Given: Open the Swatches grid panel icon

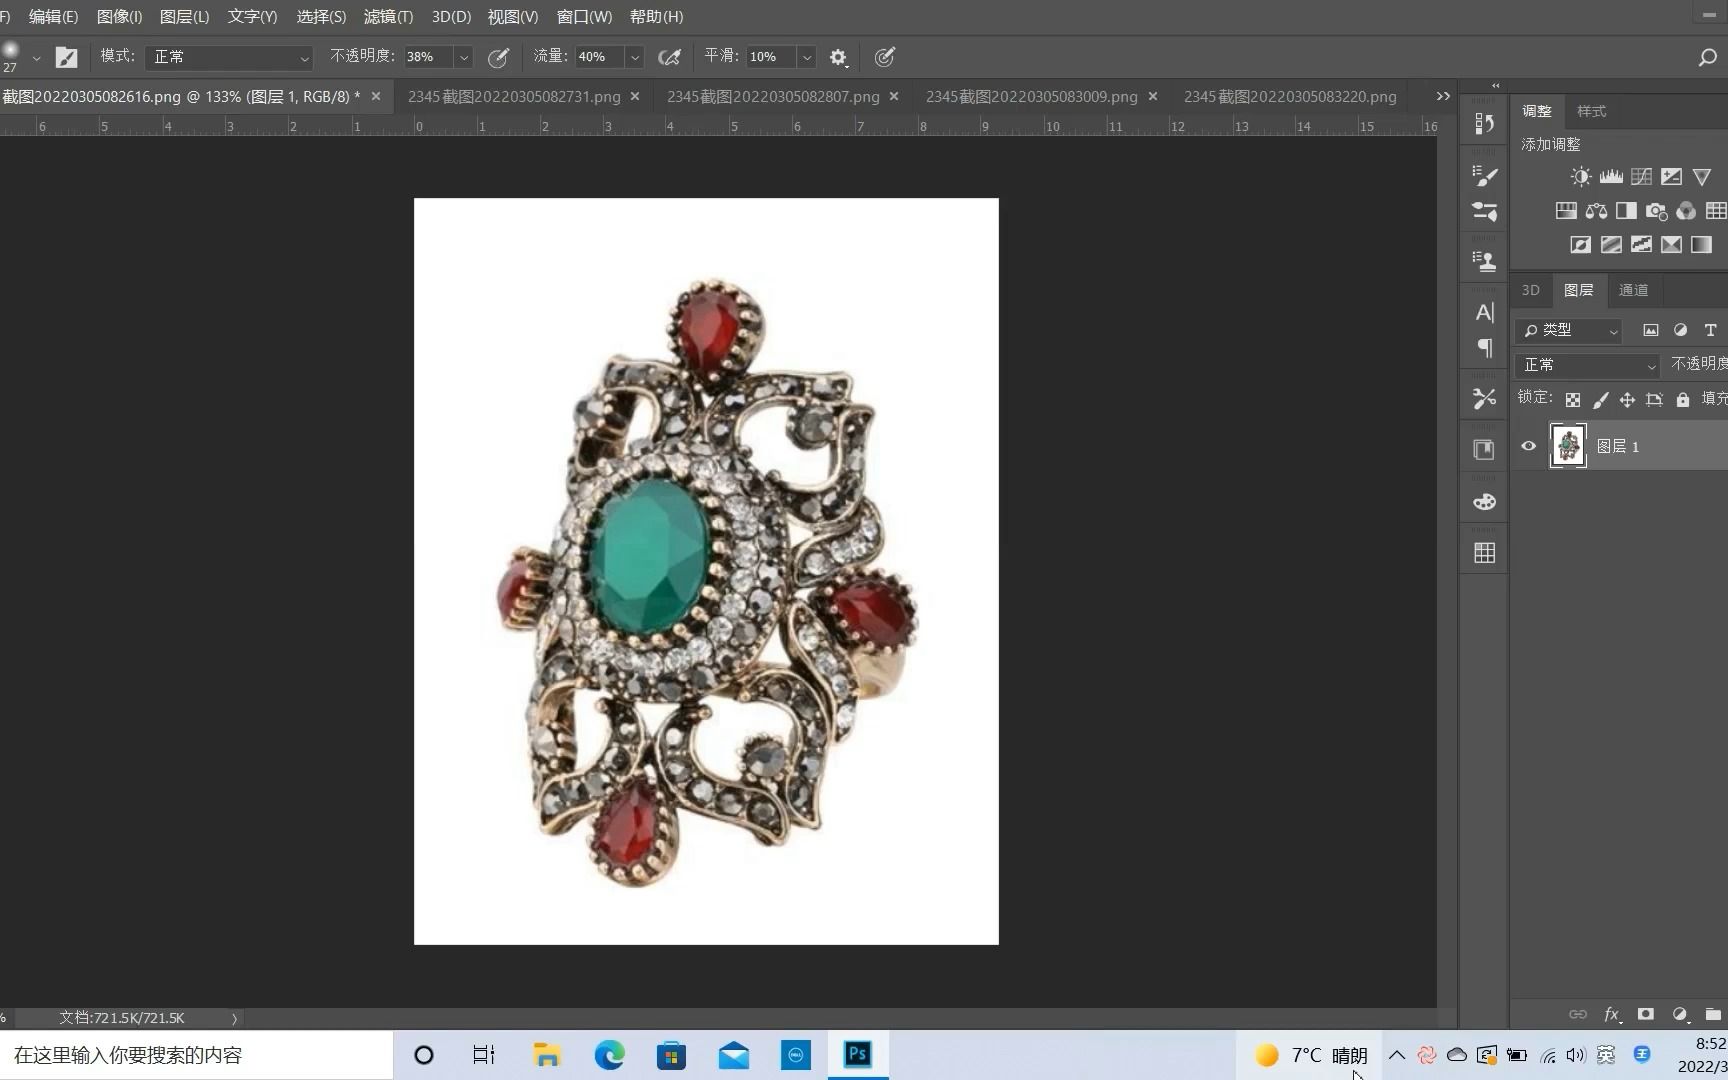Looking at the screenshot, I should [x=1484, y=553].
